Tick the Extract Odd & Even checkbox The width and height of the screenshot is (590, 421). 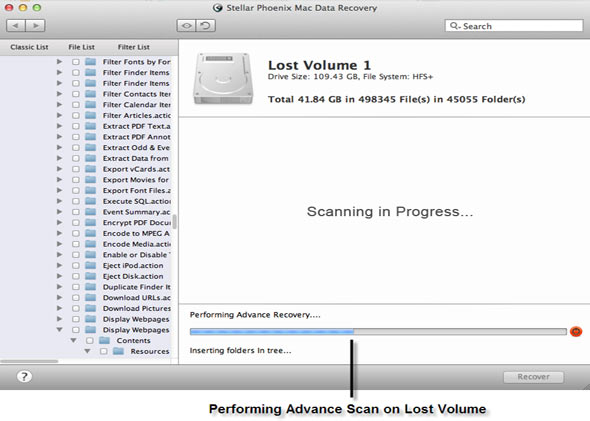point(76,147)
